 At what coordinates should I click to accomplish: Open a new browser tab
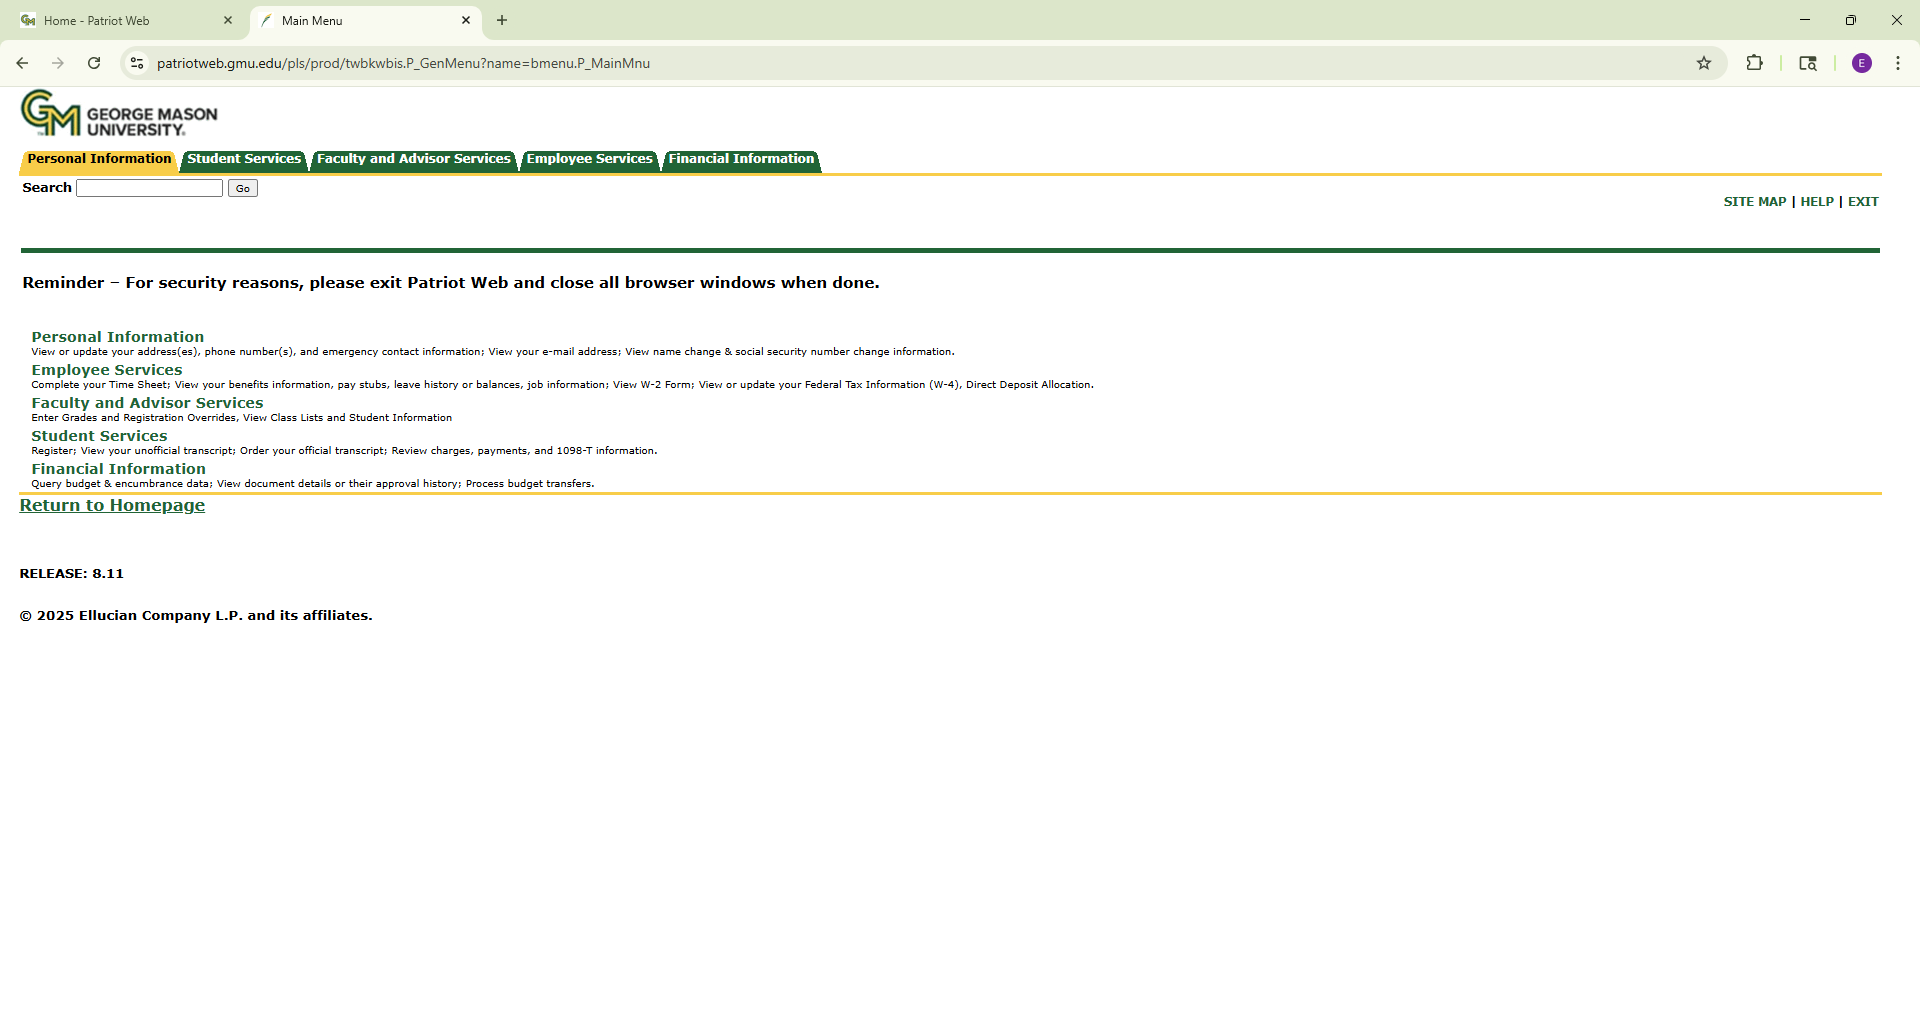tap(501, 20)
